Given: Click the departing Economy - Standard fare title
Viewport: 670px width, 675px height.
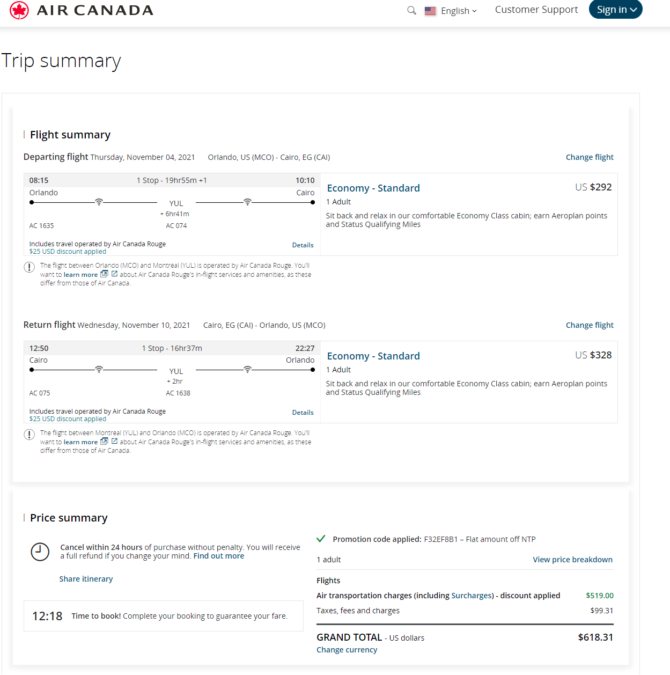Looking at the screenshot, I should click(x=373, y=188).
